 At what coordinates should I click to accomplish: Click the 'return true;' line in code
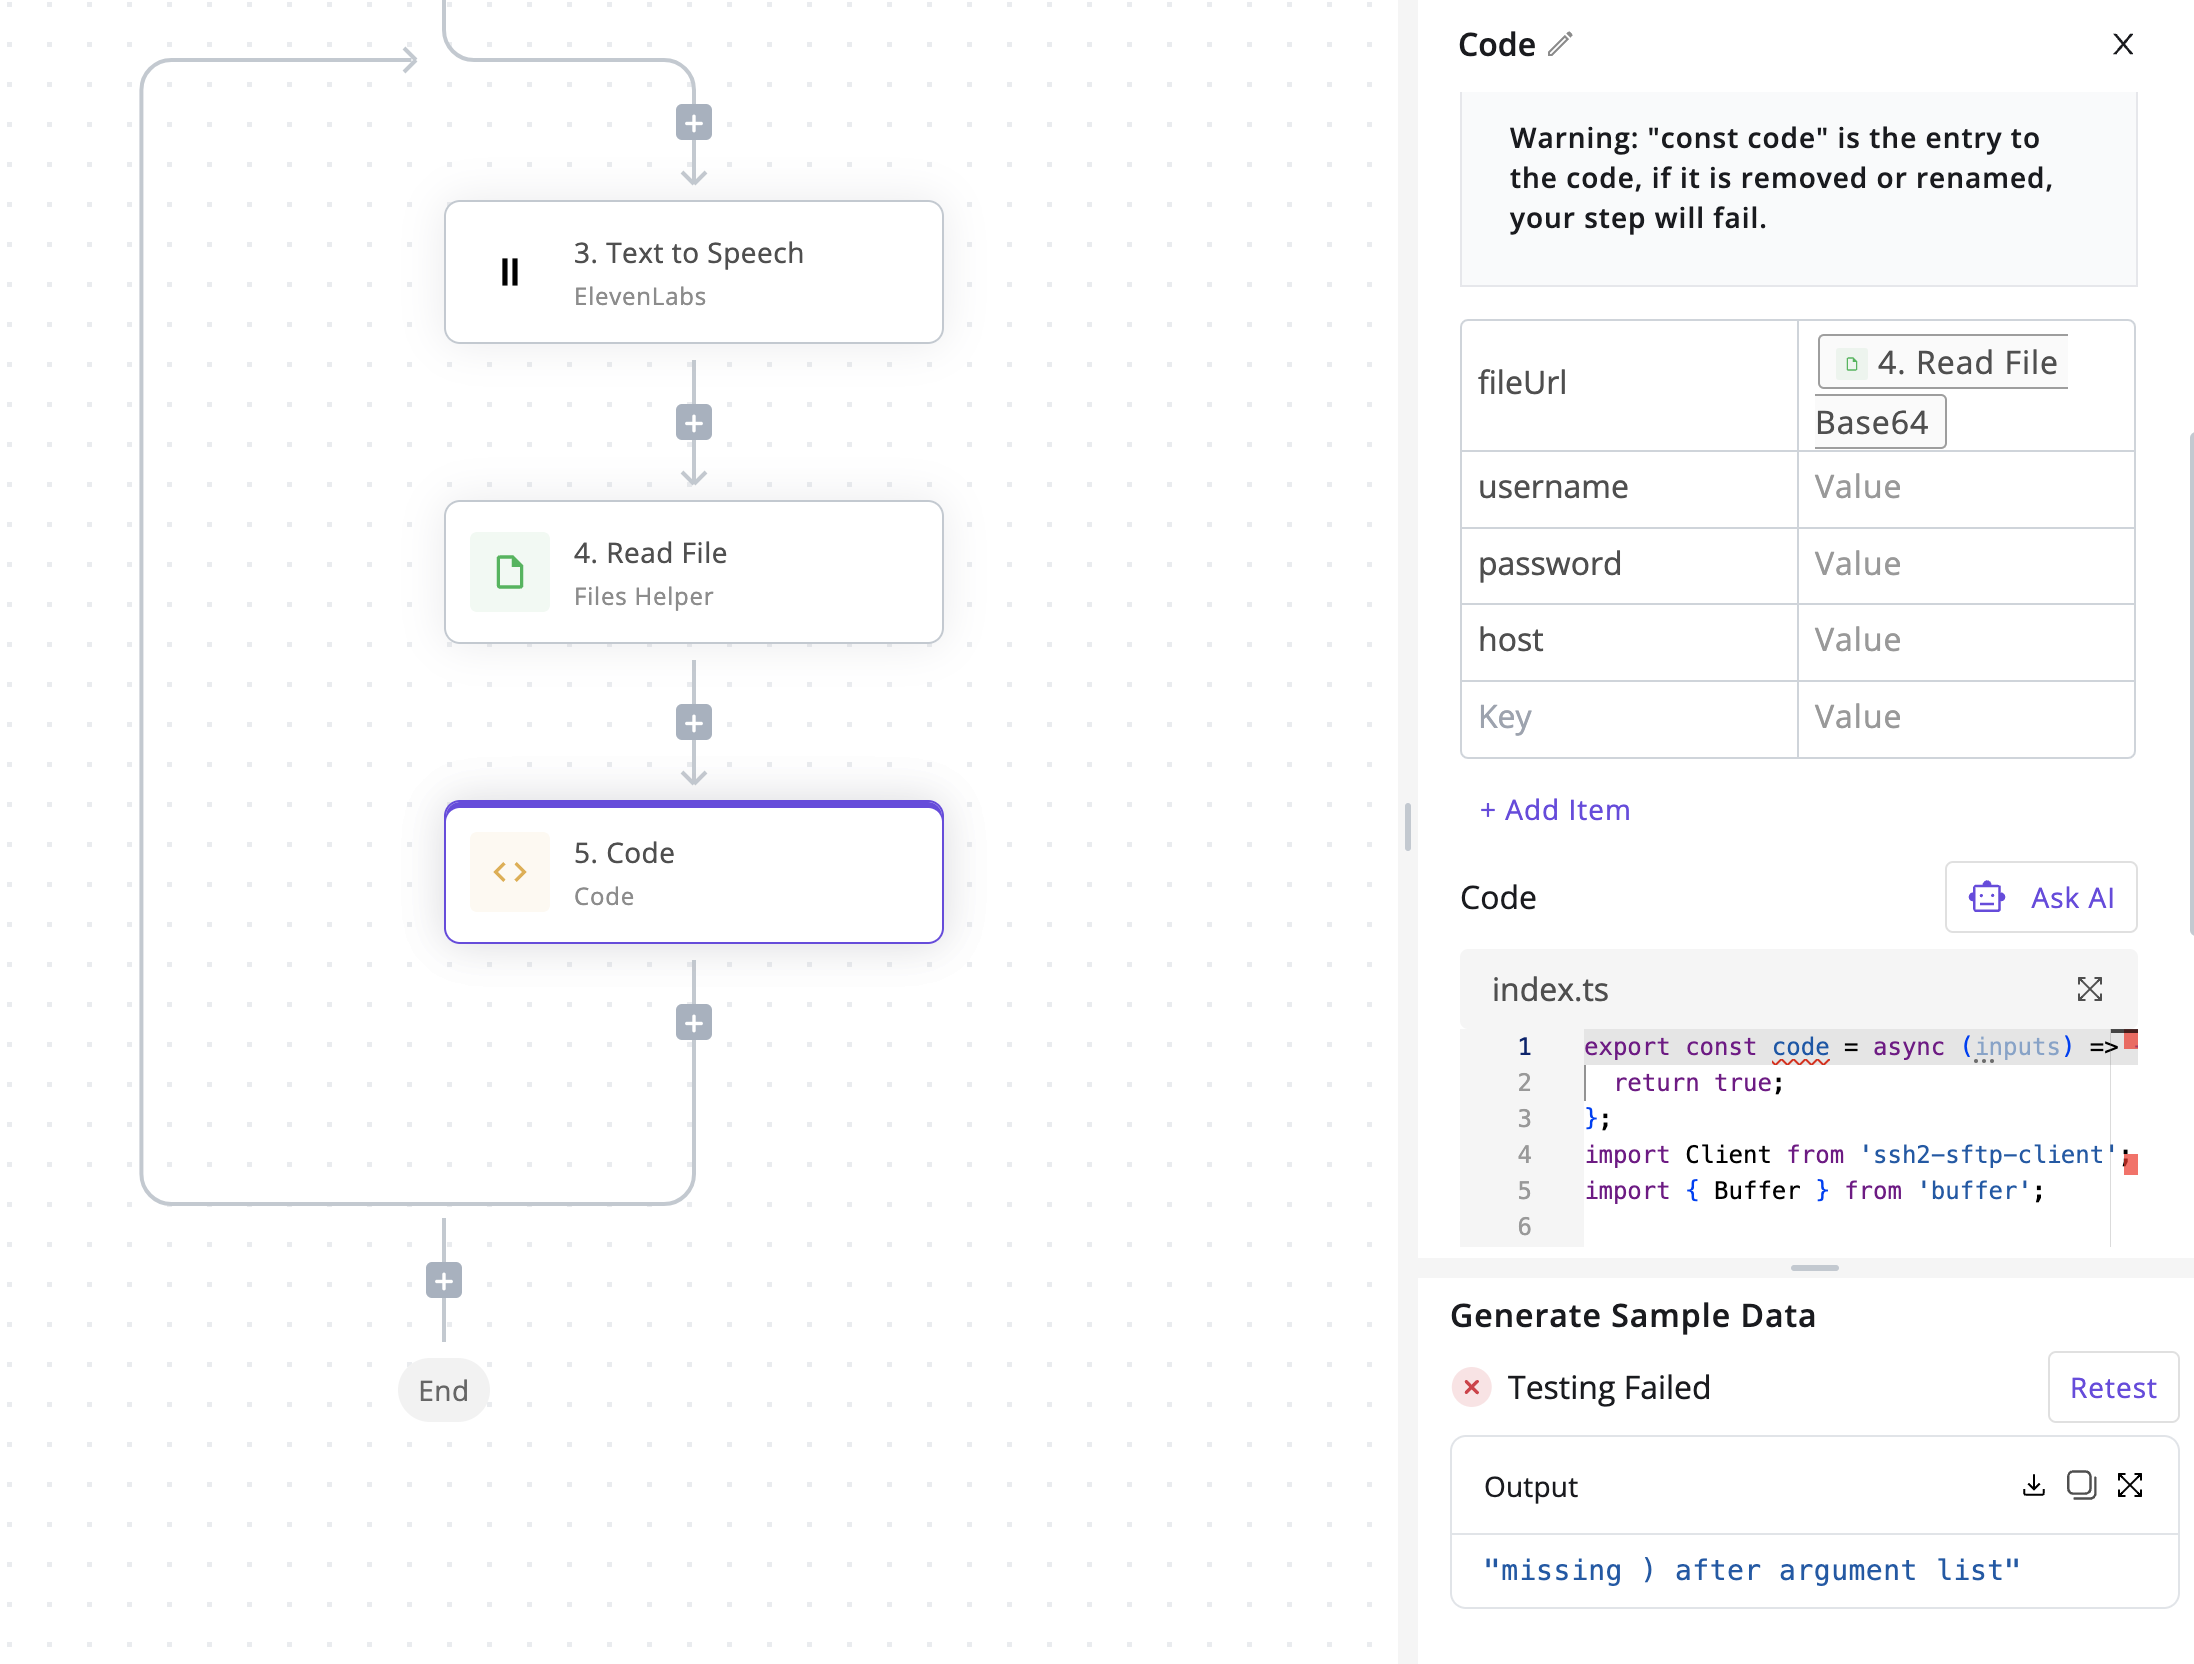[x=1698, y=1083]
